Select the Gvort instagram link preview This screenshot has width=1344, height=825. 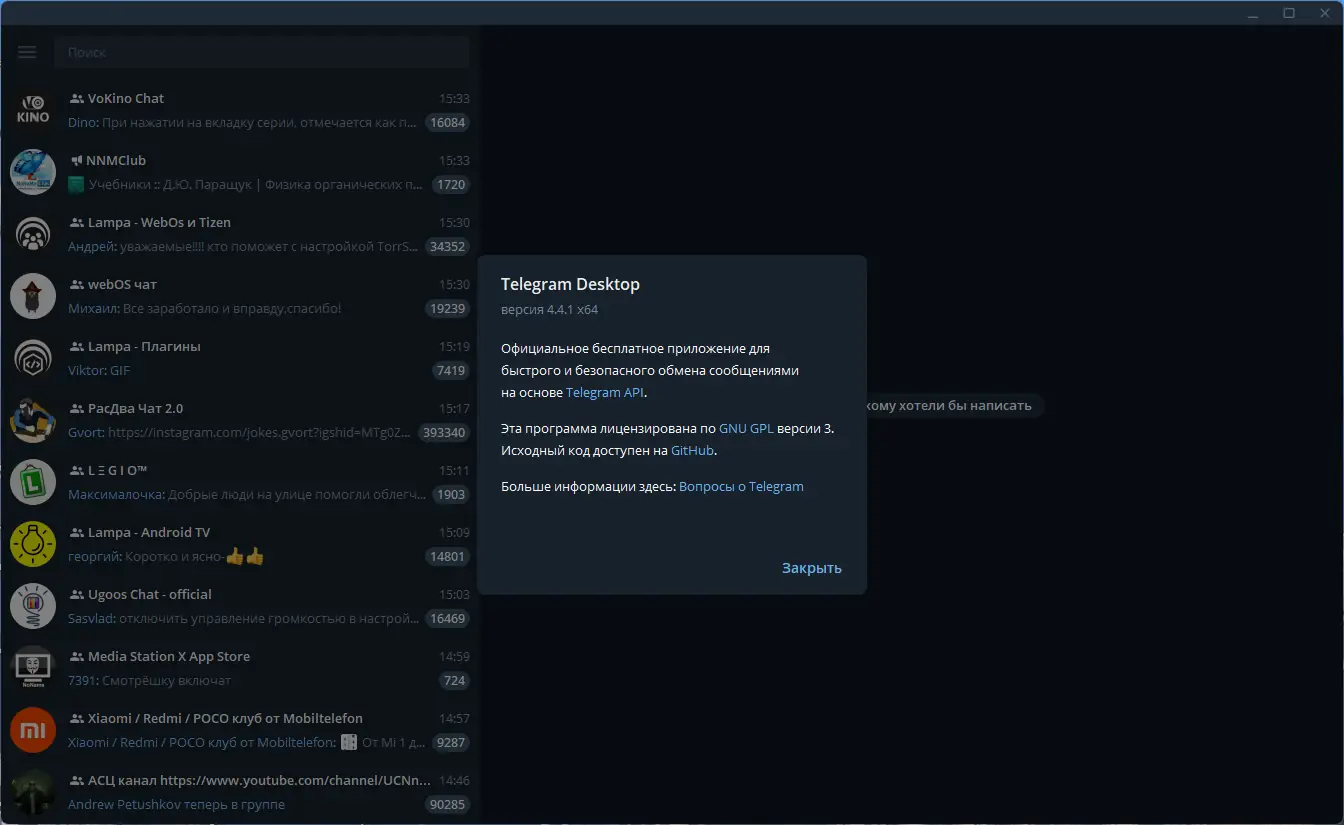(x=240, y=433)
